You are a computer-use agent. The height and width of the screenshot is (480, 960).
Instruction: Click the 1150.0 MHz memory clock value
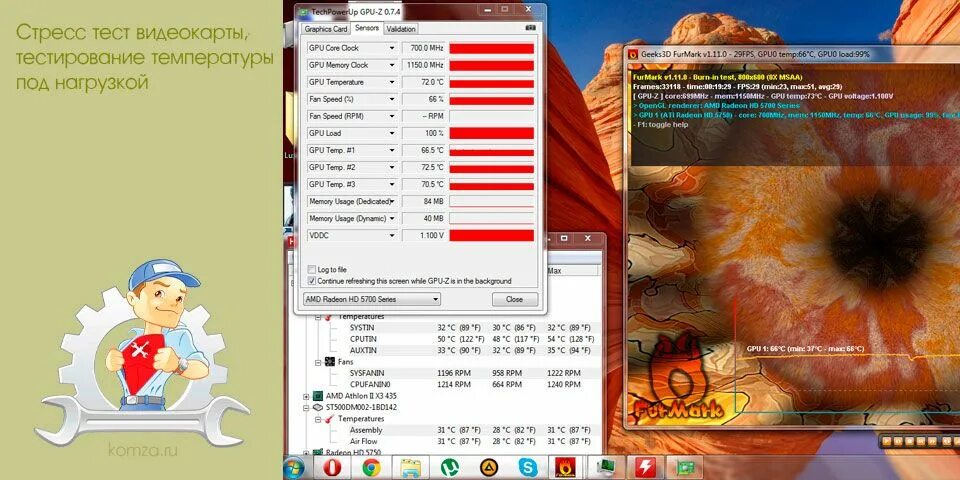click(x=424, y=65)
